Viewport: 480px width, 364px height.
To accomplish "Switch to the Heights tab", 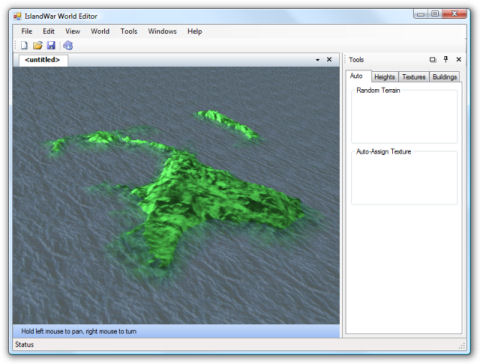I will tap(385, 77).
